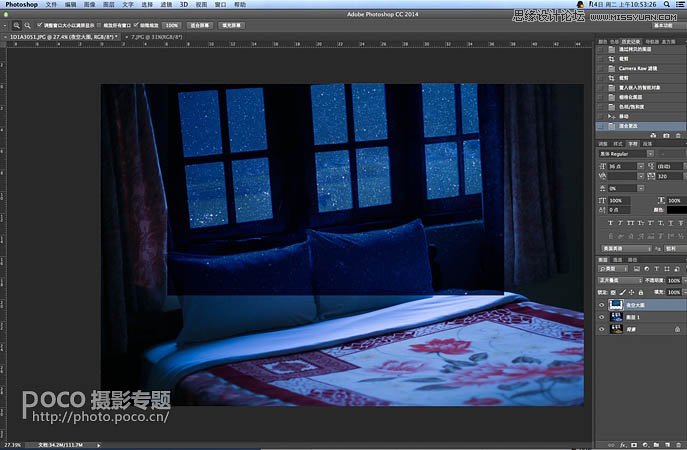
Task: Click the first crop history state icon
Action: coord(612,59)
